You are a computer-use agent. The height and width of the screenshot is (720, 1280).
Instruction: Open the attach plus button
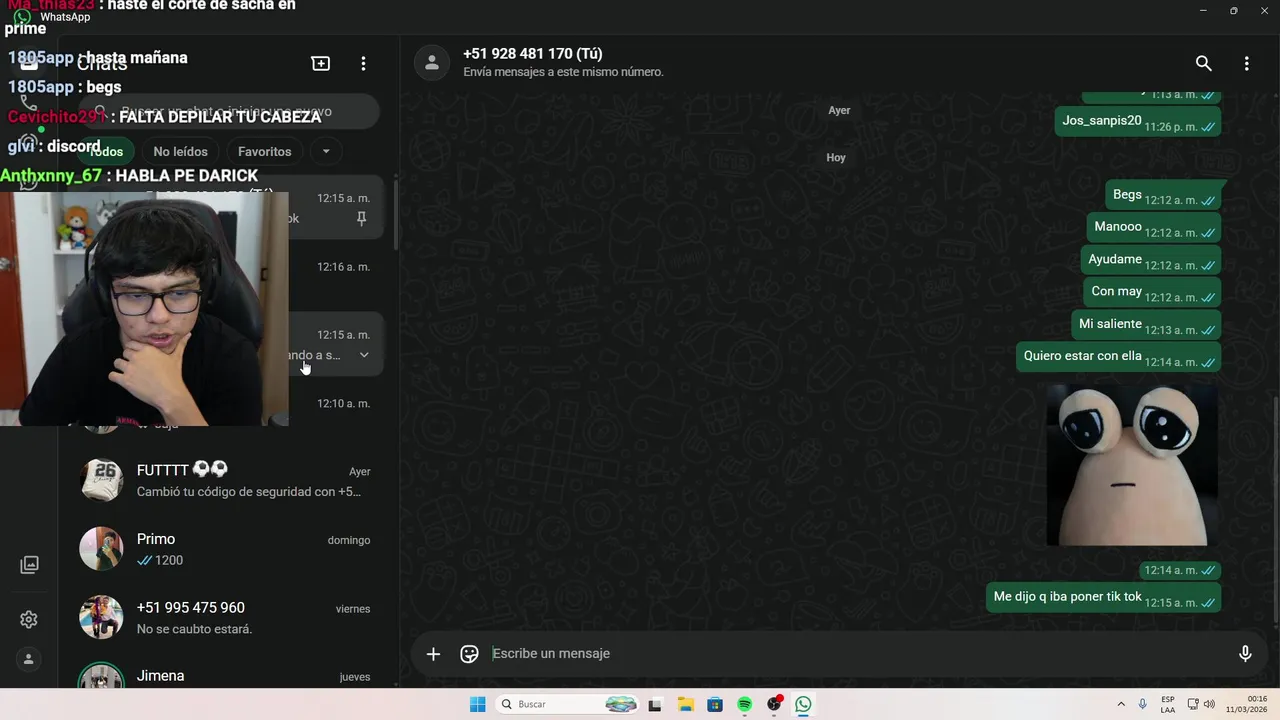tap(433, 654)
